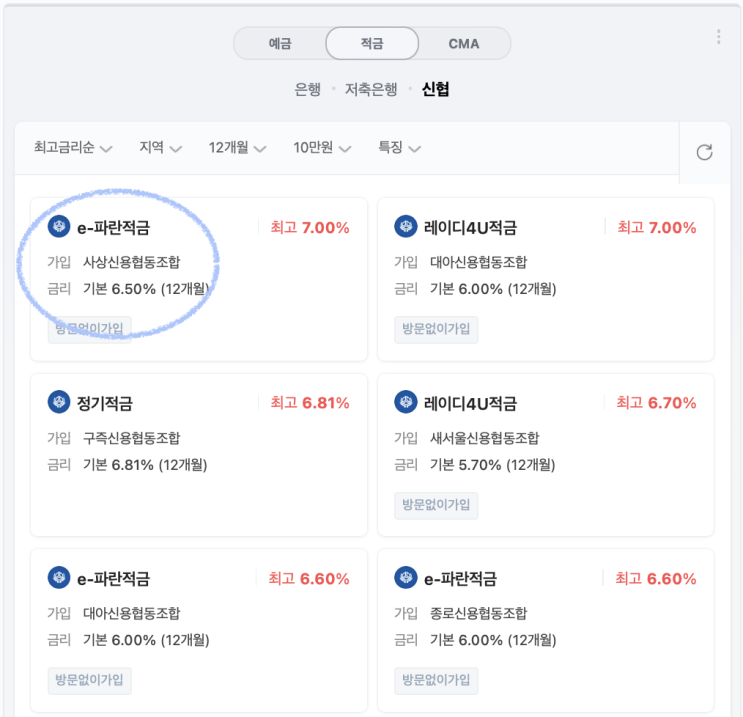Click 신협 logo on 사상신용협동조합 card

59,227
